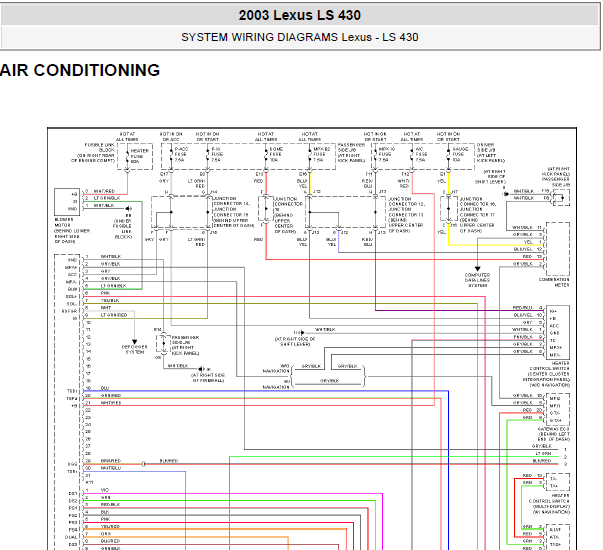
Task: Click 'JUNCTION CONNECTOR 14' label text
Action: tap(231, 201)
